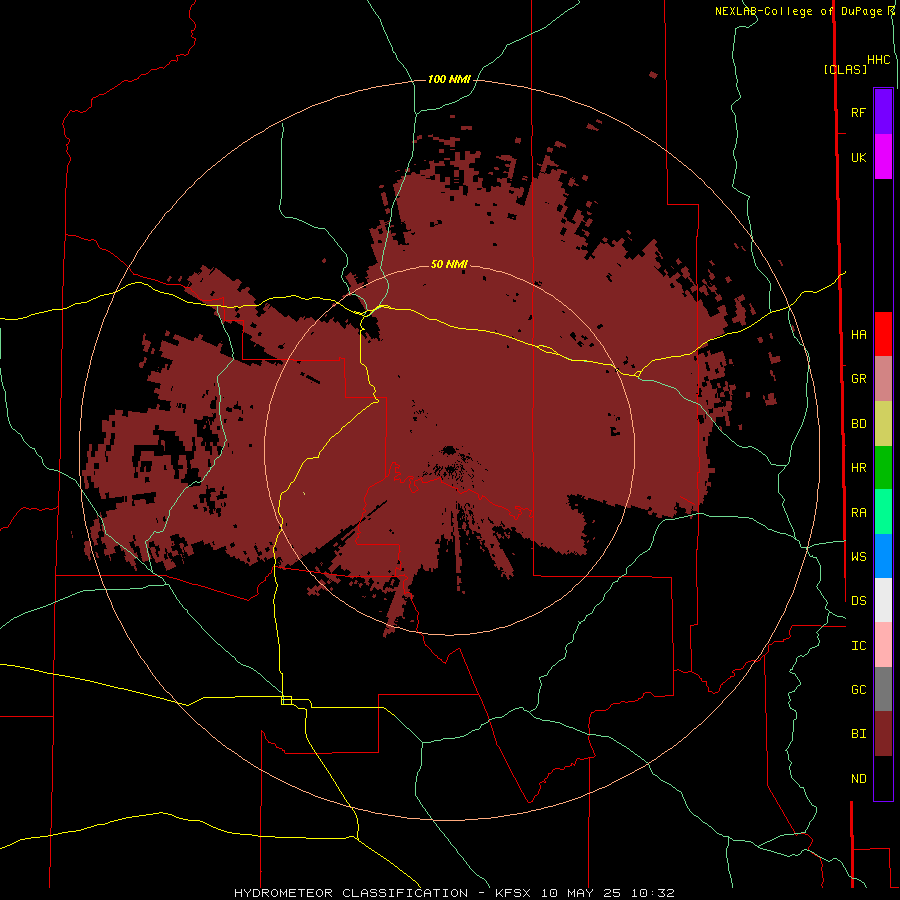Click the "NEXLAB-College of DuPage" credit text
900x900 pixels.
797,11
